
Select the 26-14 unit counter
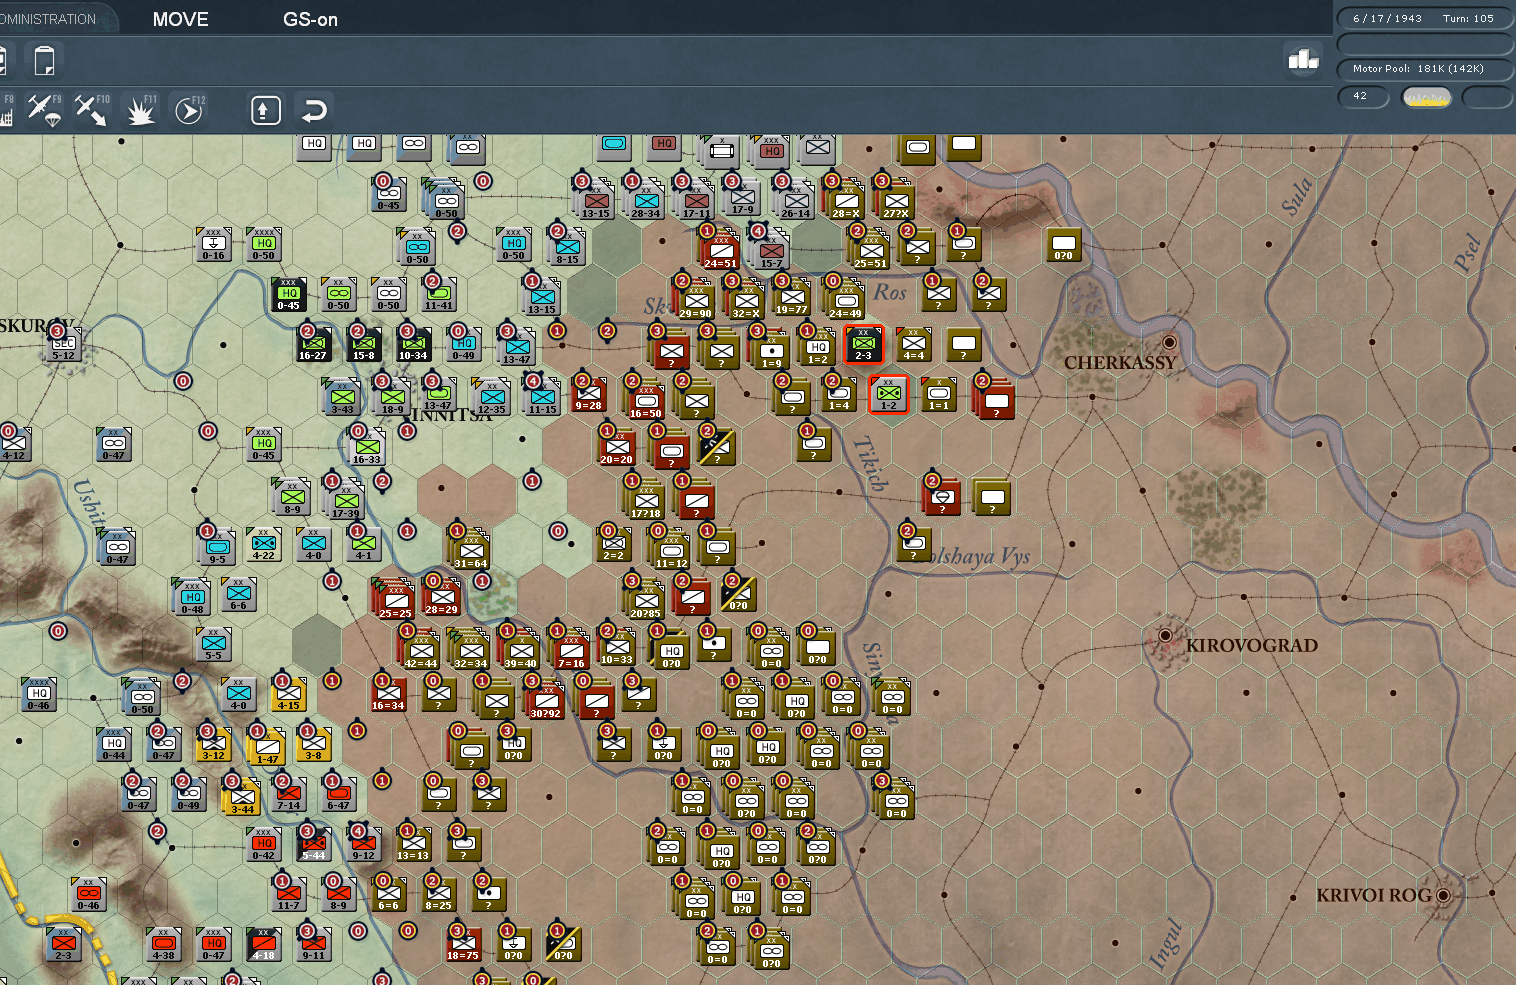click(x=795, y=198)
